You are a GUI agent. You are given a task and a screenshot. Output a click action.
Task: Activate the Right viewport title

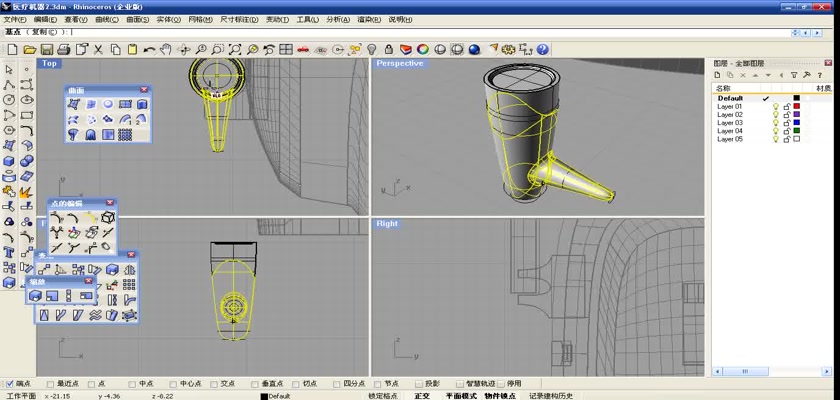[x=387, y=223]
